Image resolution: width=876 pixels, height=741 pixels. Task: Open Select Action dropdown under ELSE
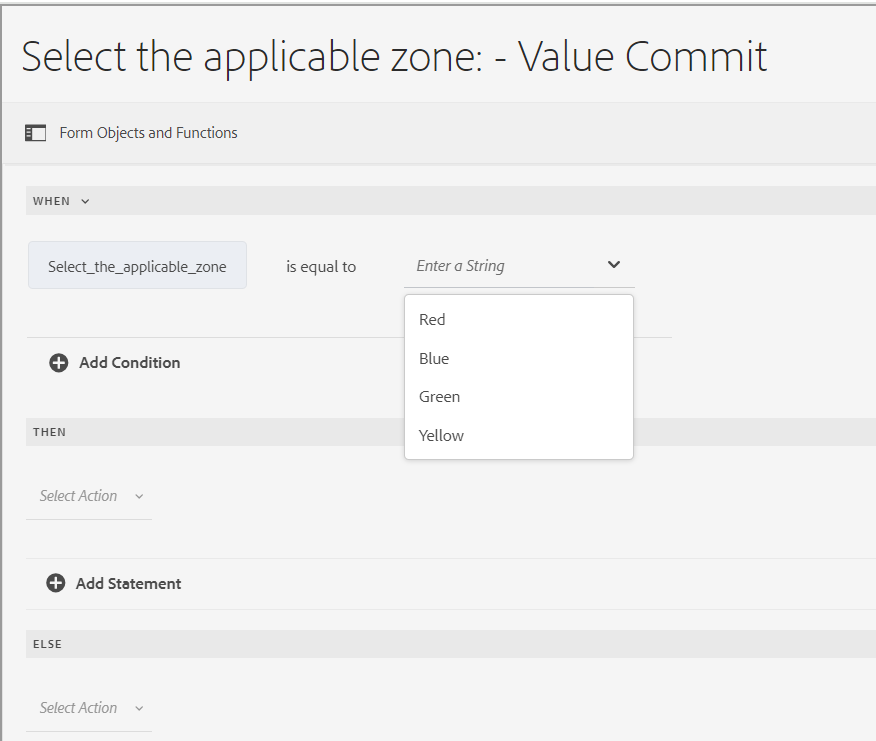click(91, 708)
